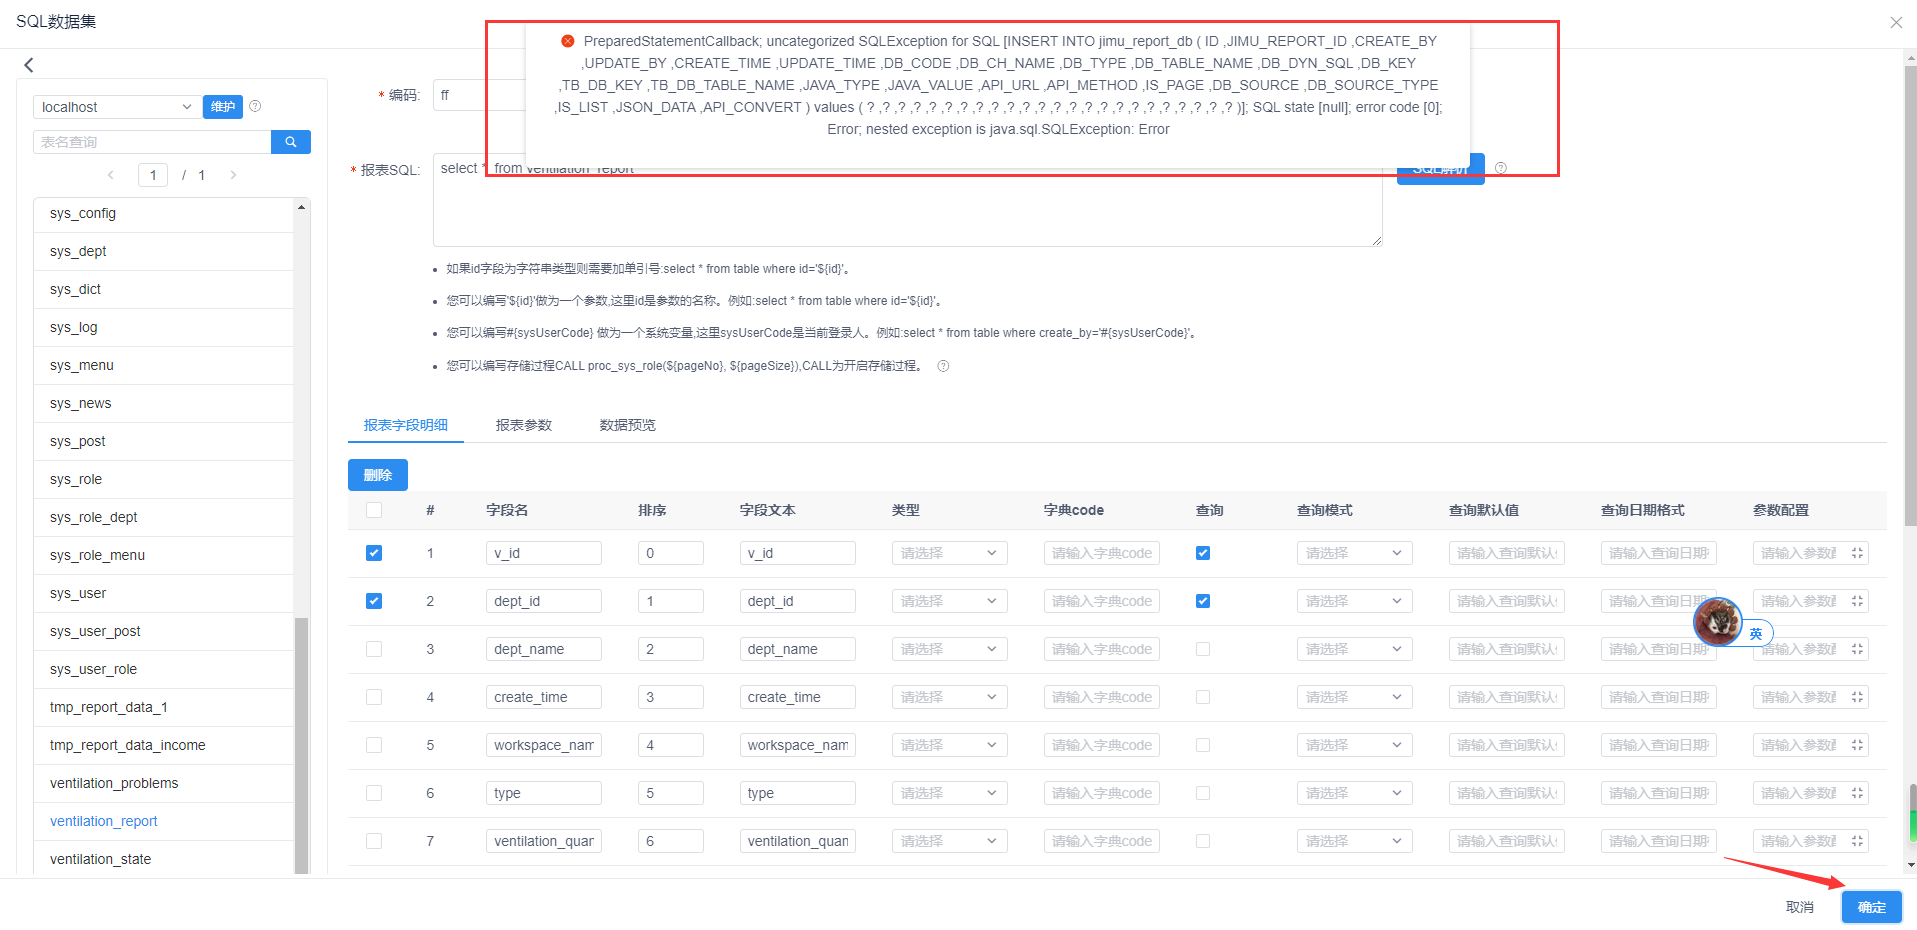Screen dimensions: 1917x930
Task: Close the SQL数据集 dialog with the X
Action: pos(1896,22)
